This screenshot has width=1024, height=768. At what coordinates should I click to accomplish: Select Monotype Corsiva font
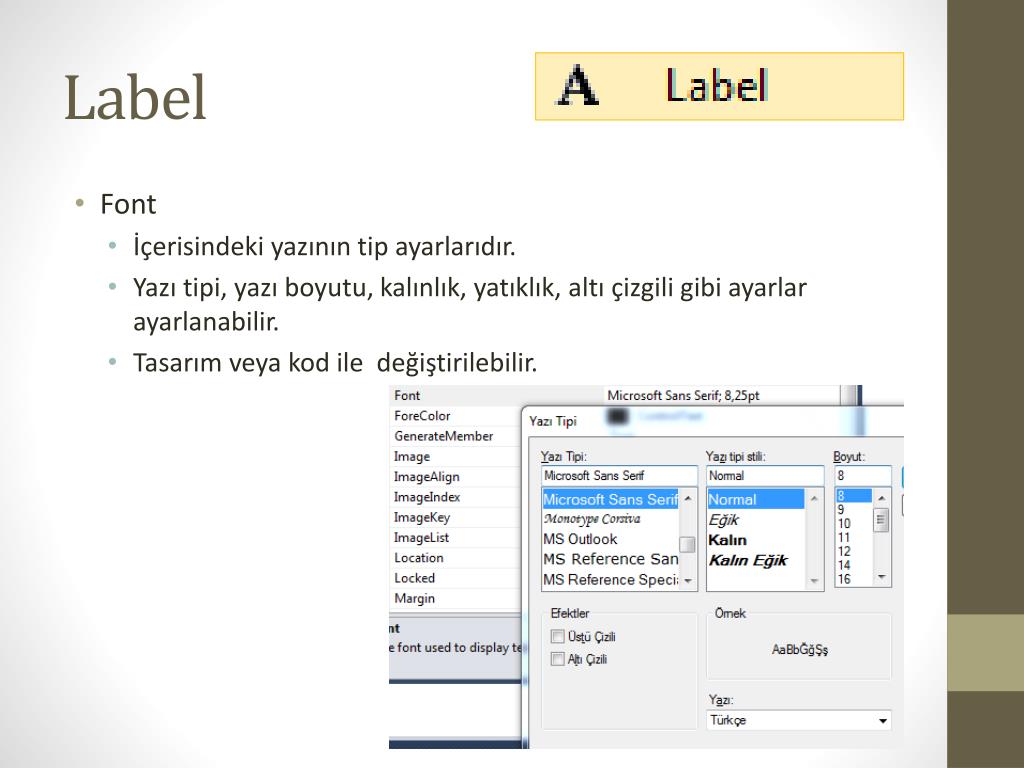(611, 519)
